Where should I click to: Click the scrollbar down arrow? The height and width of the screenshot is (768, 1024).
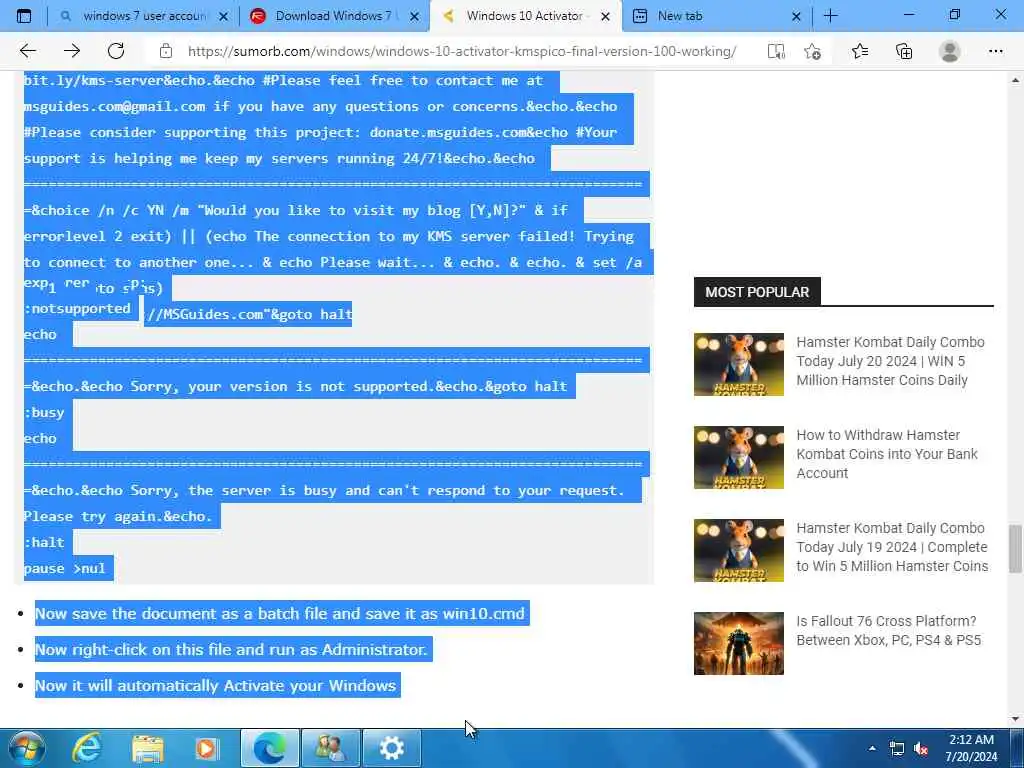coord(1015,719)
